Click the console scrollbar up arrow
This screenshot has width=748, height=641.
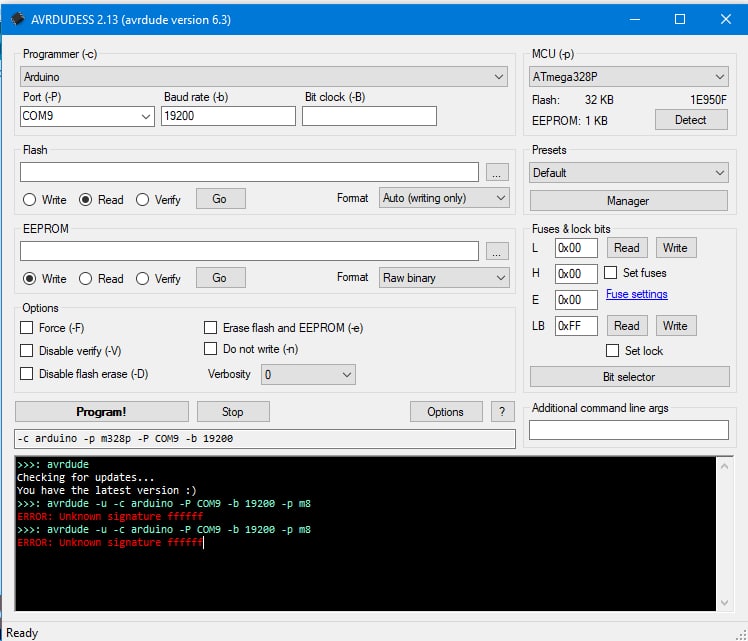(x=724, y=466)
